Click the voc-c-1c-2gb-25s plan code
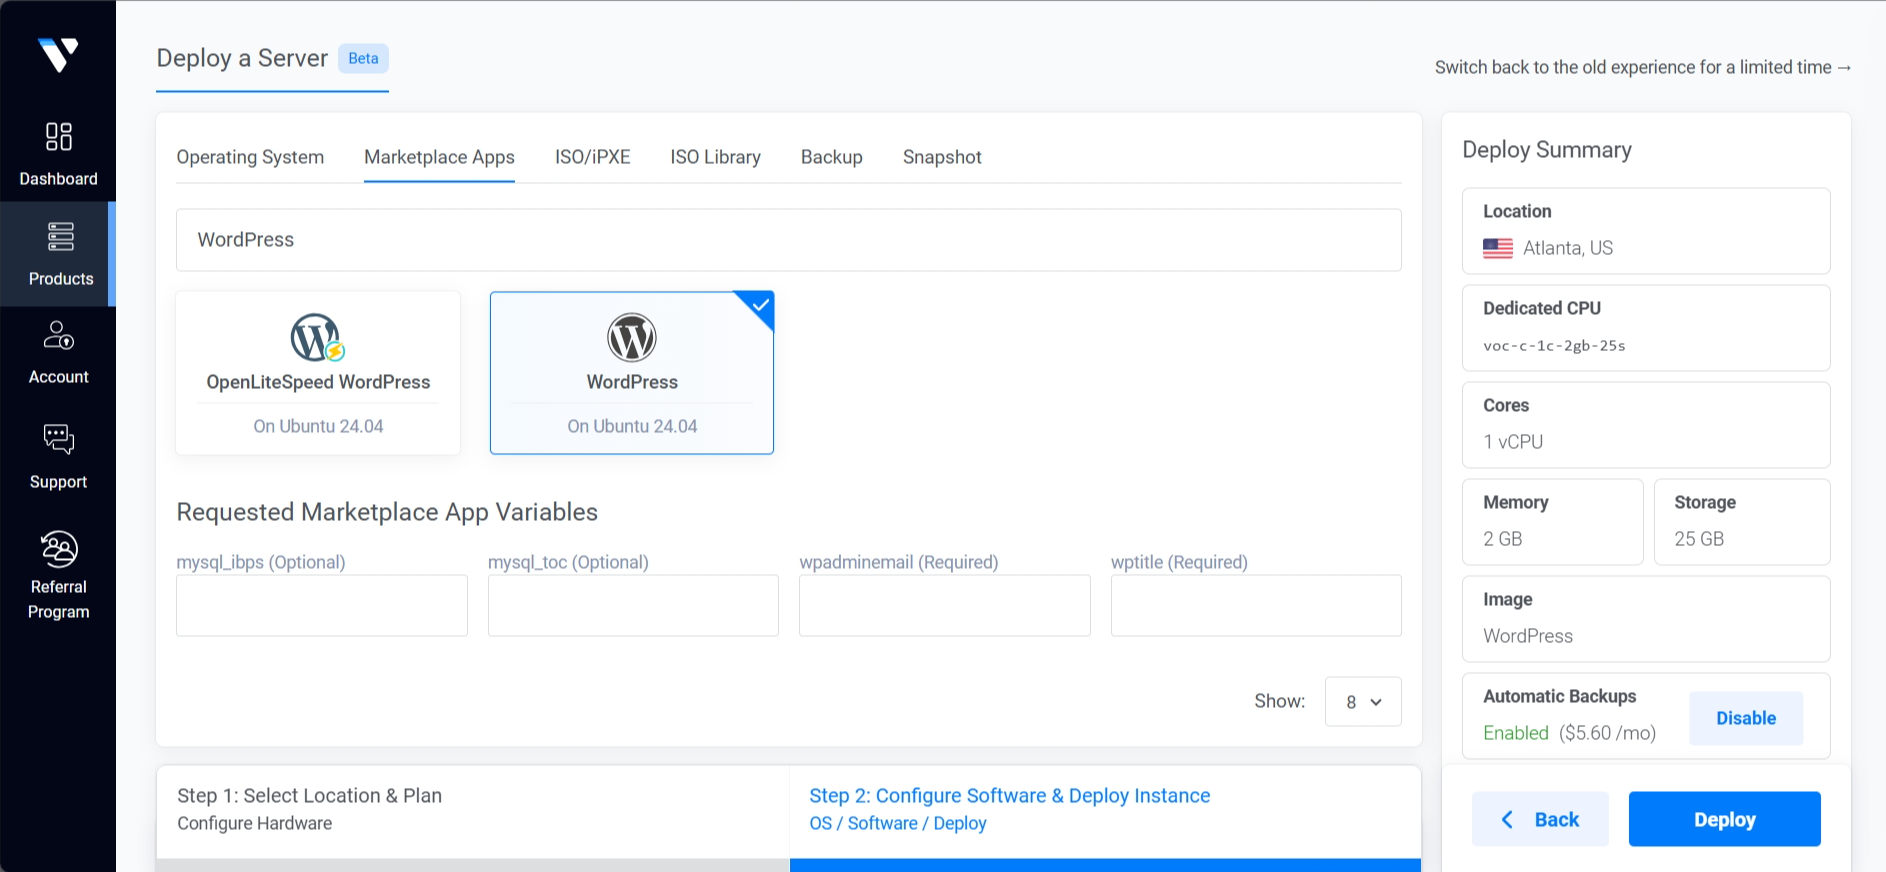 1554,346
